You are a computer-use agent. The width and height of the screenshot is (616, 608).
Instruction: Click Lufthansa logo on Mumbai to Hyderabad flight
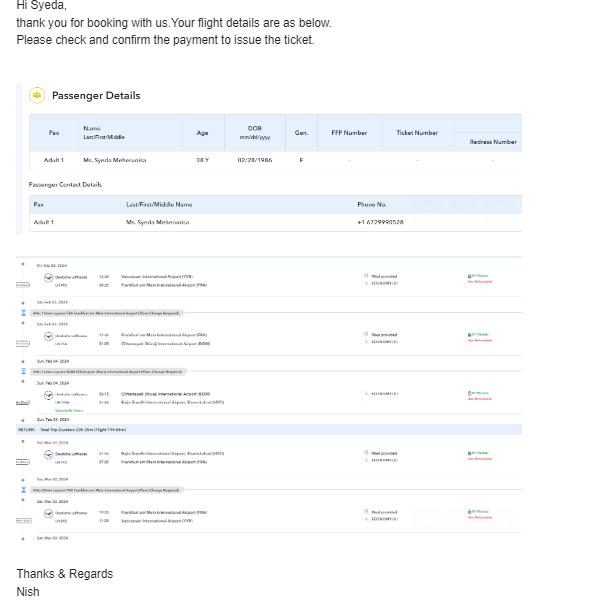(48, 394)
